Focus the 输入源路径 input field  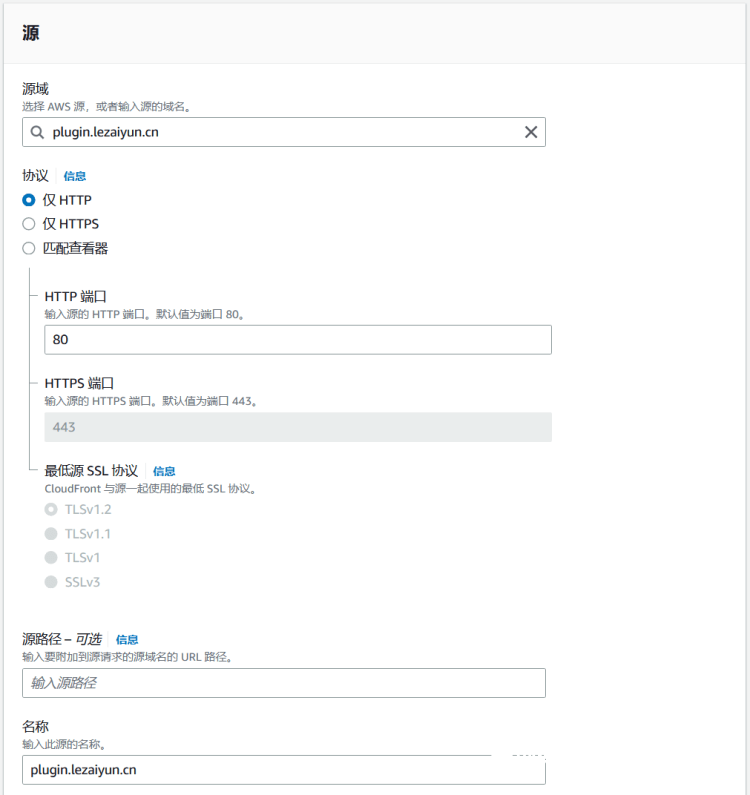click(284, 683)
